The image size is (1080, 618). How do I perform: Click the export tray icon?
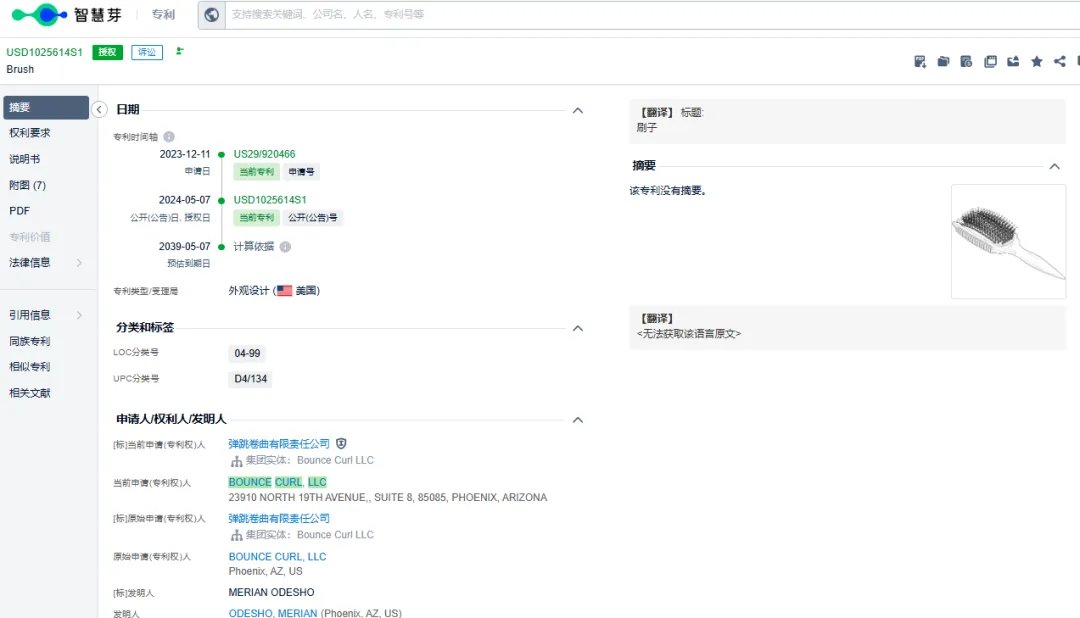pyautogui.click(x=1013, y=62)
